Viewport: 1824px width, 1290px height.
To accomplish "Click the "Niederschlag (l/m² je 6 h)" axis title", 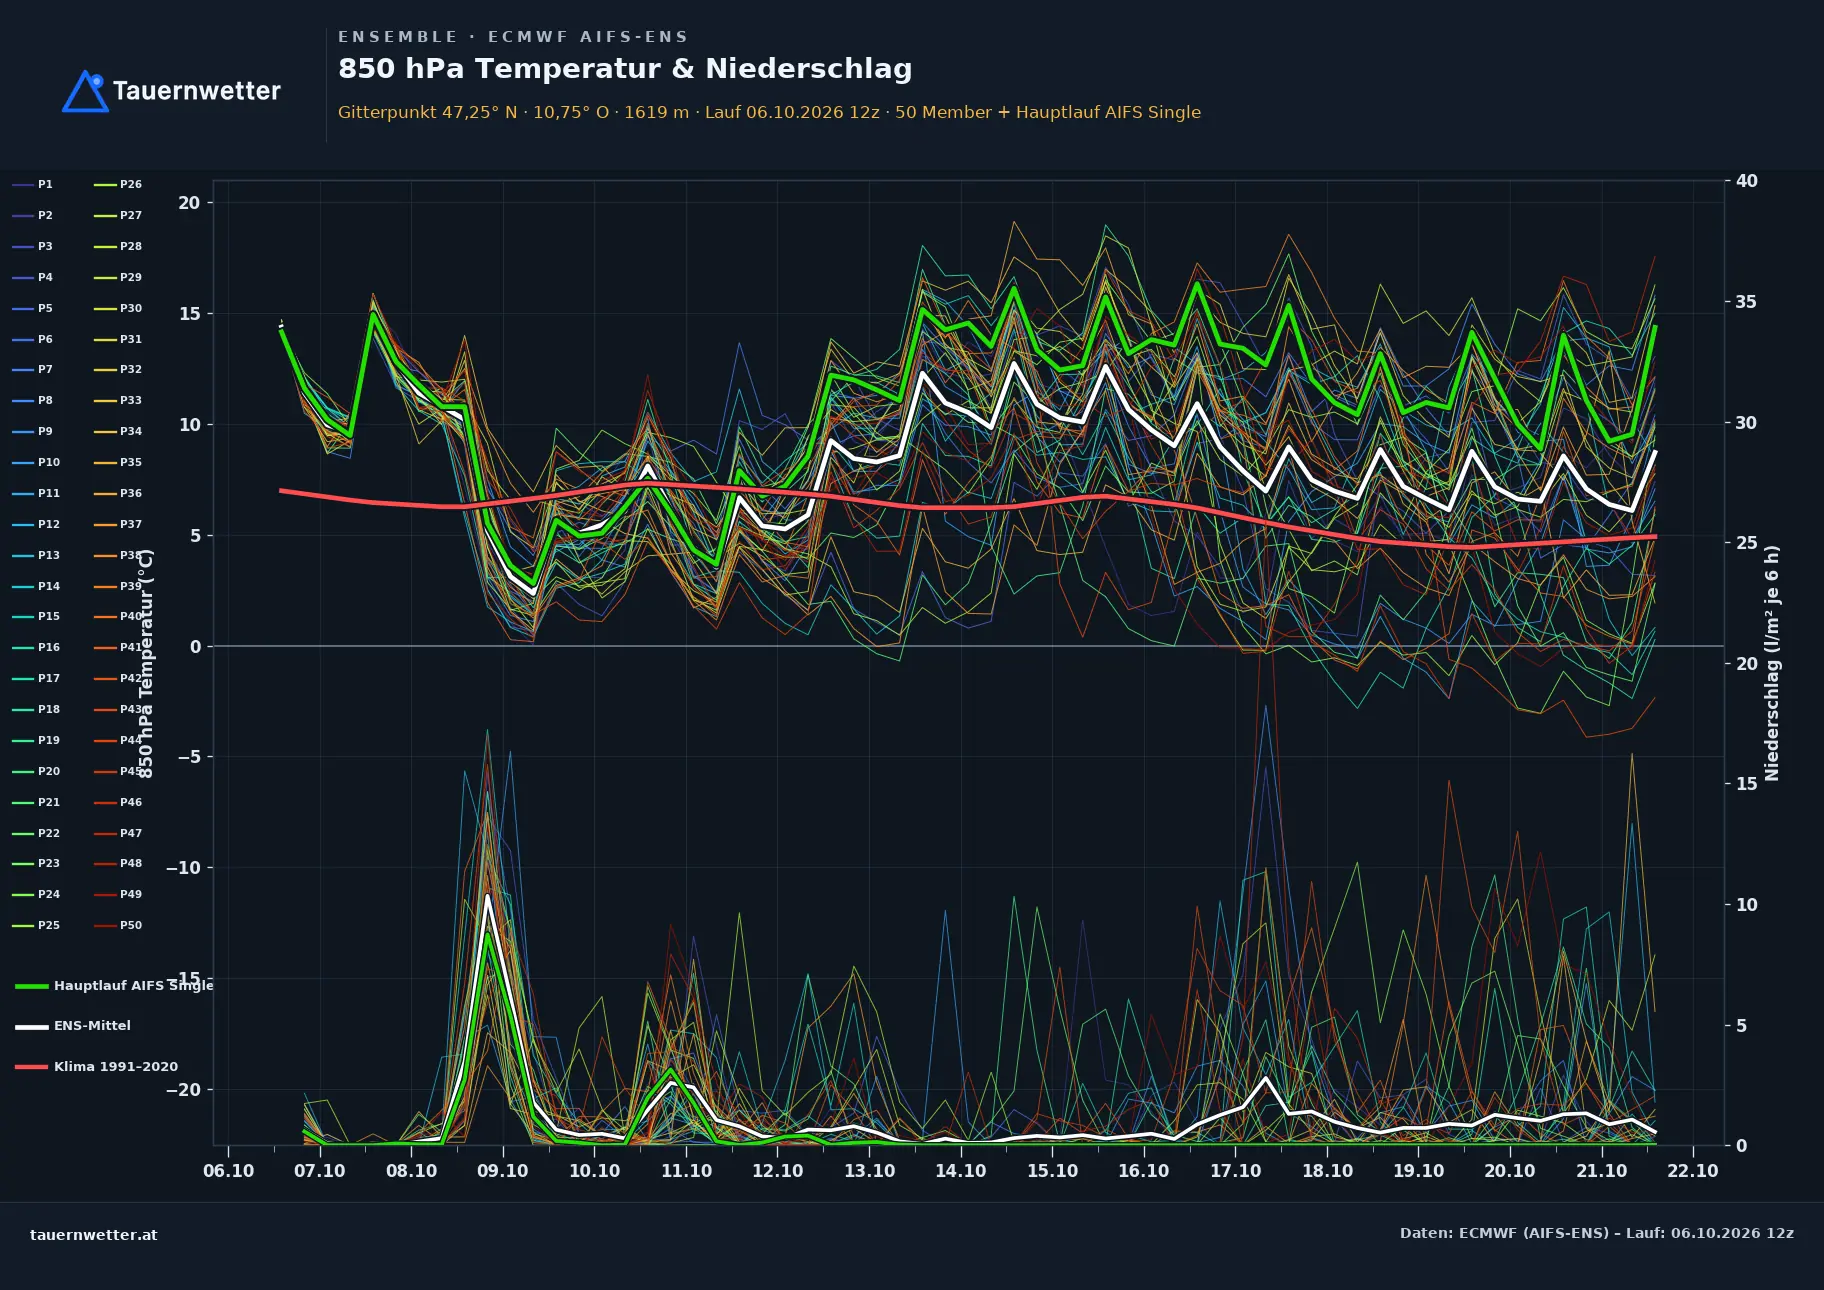I will (x=1772, y=663).
